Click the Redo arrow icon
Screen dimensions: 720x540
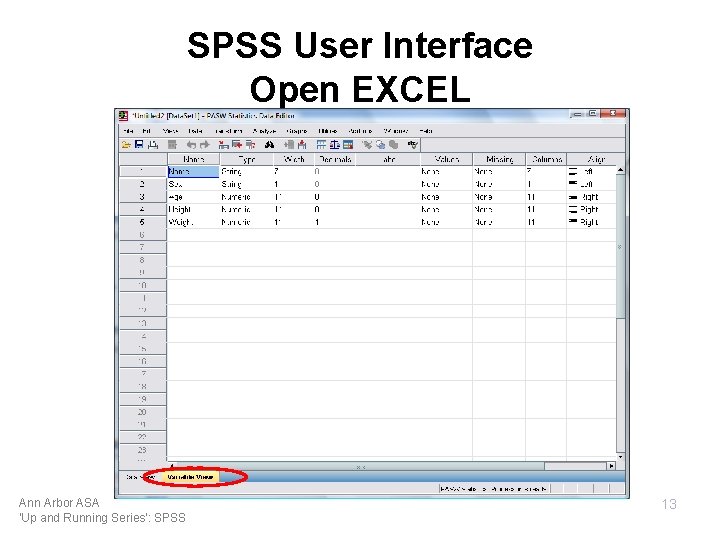point(205,145)
